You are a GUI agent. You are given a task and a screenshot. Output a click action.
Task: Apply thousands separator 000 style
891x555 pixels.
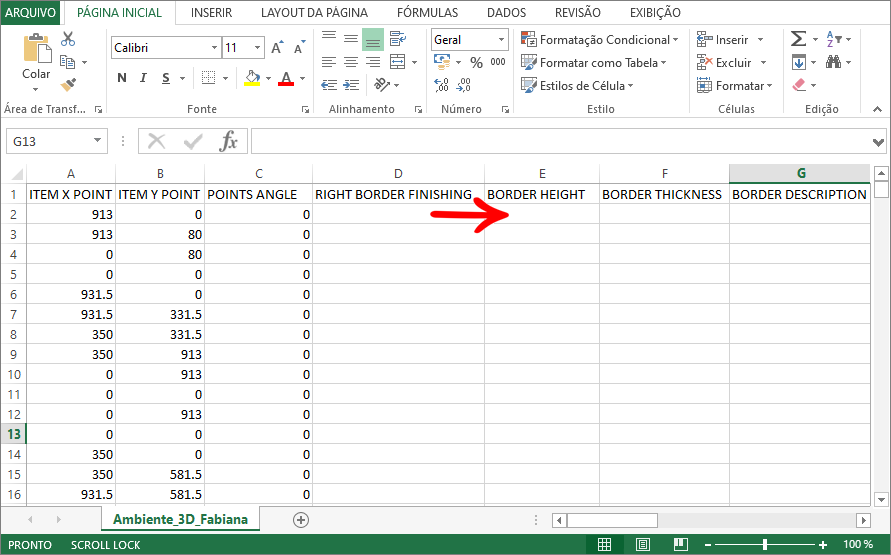point(498,62)
